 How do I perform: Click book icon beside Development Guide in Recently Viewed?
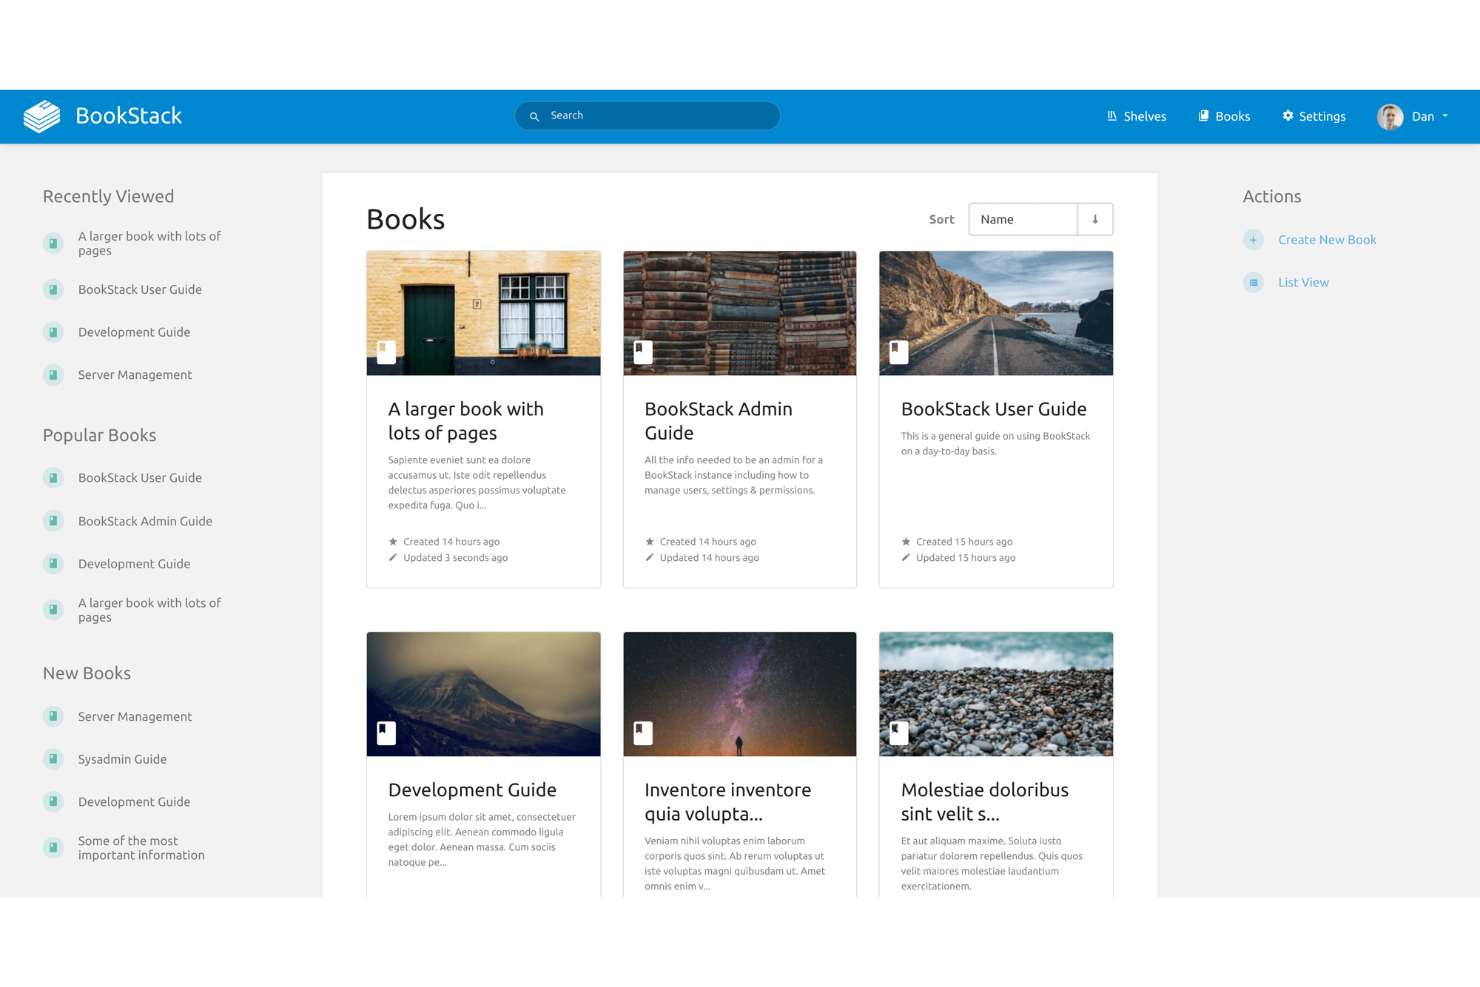coord(54,332)
